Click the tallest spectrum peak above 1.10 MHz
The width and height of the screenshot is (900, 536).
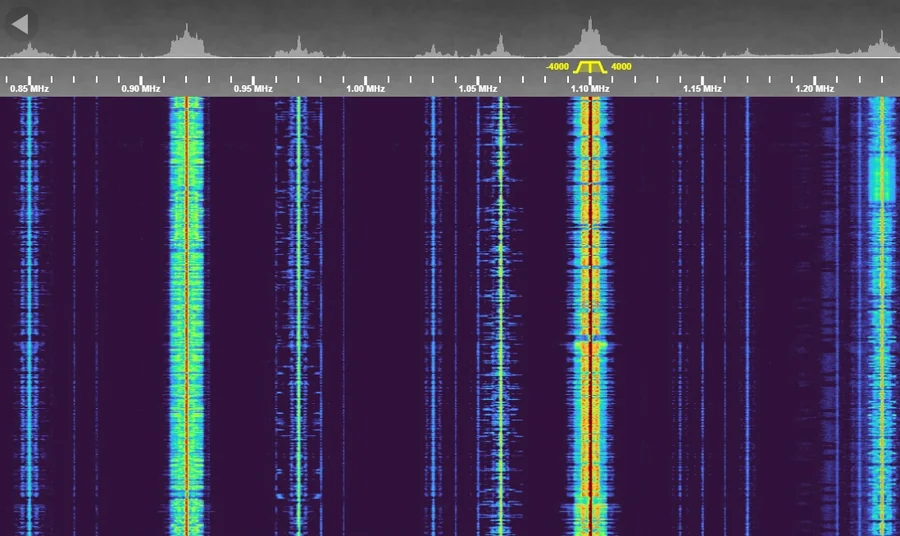click(589, 37)
